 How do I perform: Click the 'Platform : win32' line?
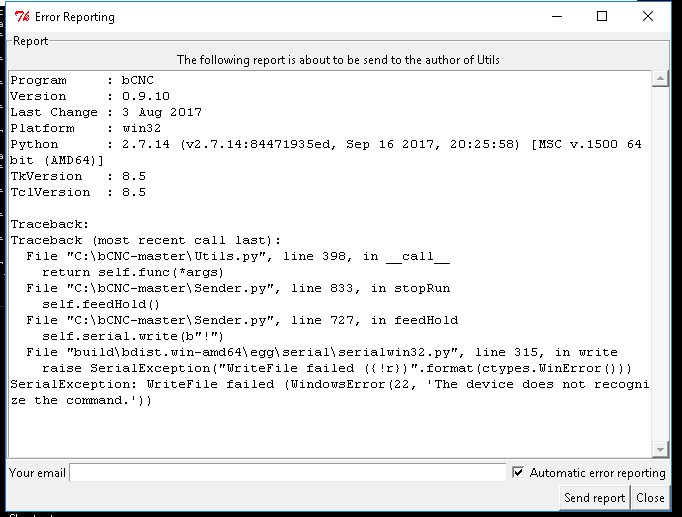click(86, 128)
